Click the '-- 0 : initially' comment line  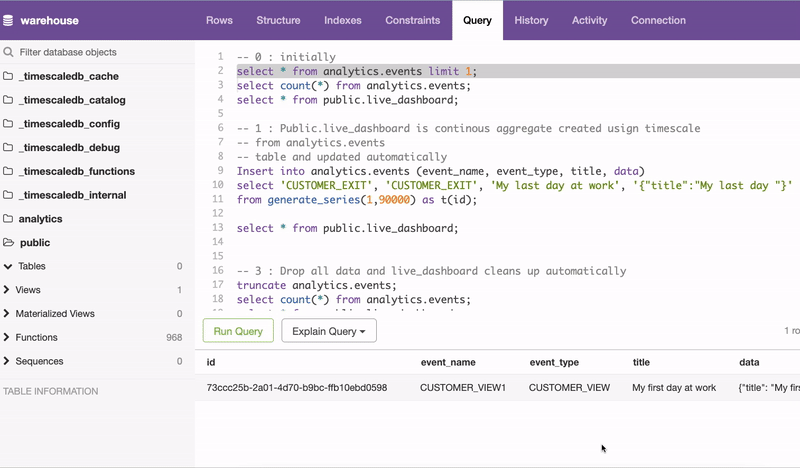(x=286, y=57)
